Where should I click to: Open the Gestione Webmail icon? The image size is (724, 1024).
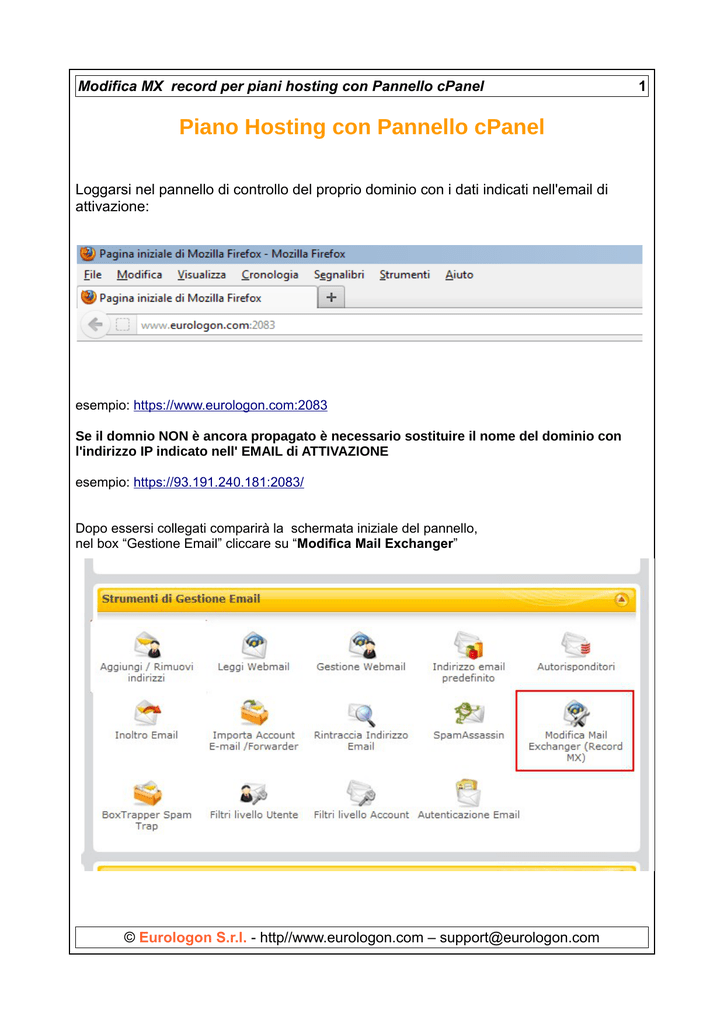coord(361,645)
